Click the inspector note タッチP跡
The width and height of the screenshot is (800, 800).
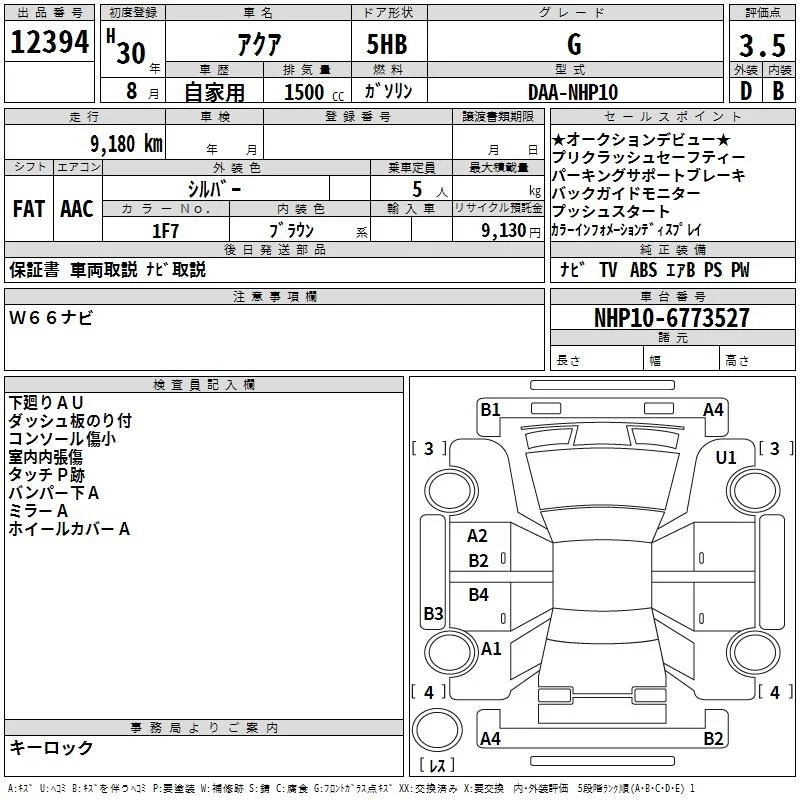pos(46,474)
